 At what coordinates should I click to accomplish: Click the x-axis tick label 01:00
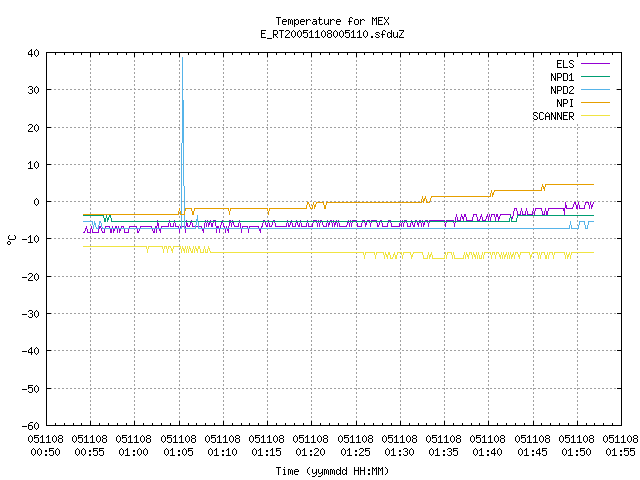point(134,452)
